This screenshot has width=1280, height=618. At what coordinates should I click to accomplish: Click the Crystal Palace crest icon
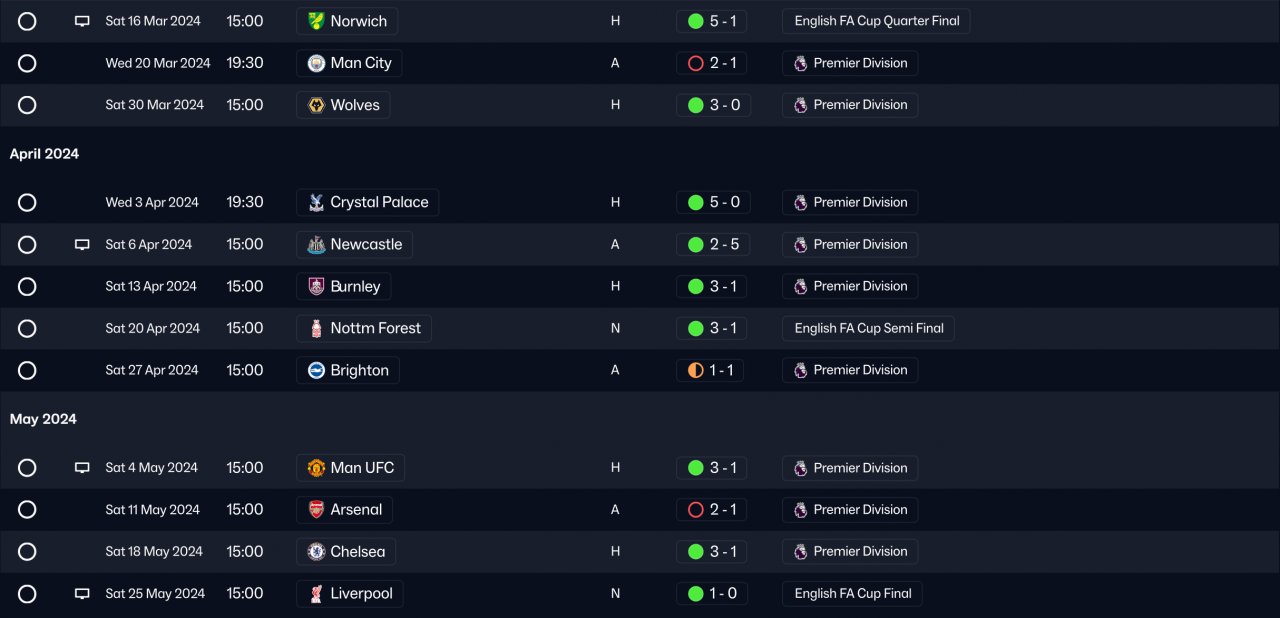(316, 202)
